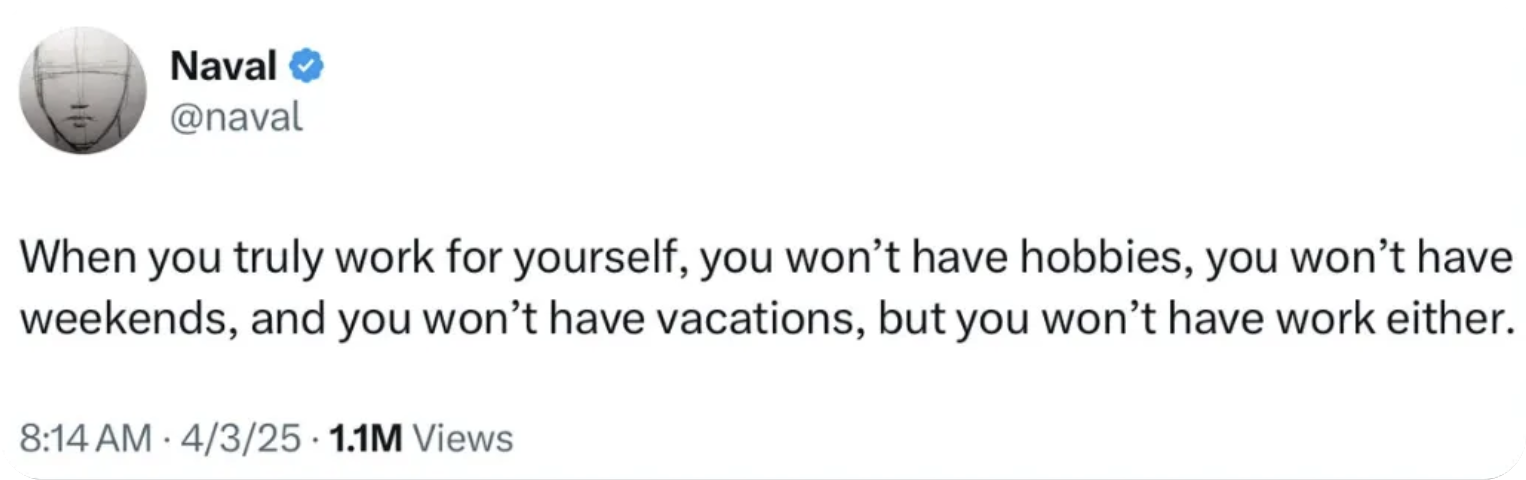Image resolution: width=1526 pixels, height=480 pixels.
Task: Click the 8:14 AM timestamp
Action: [87, 438]
